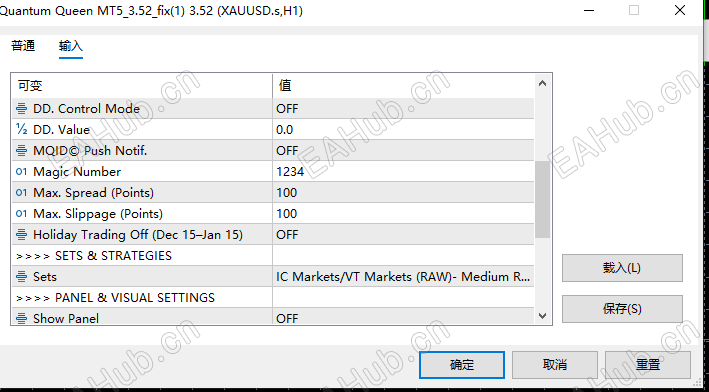This screenshot has width=709, height=392.
Task: Click the scrollbar up arrow
Action: coord(543,83)
